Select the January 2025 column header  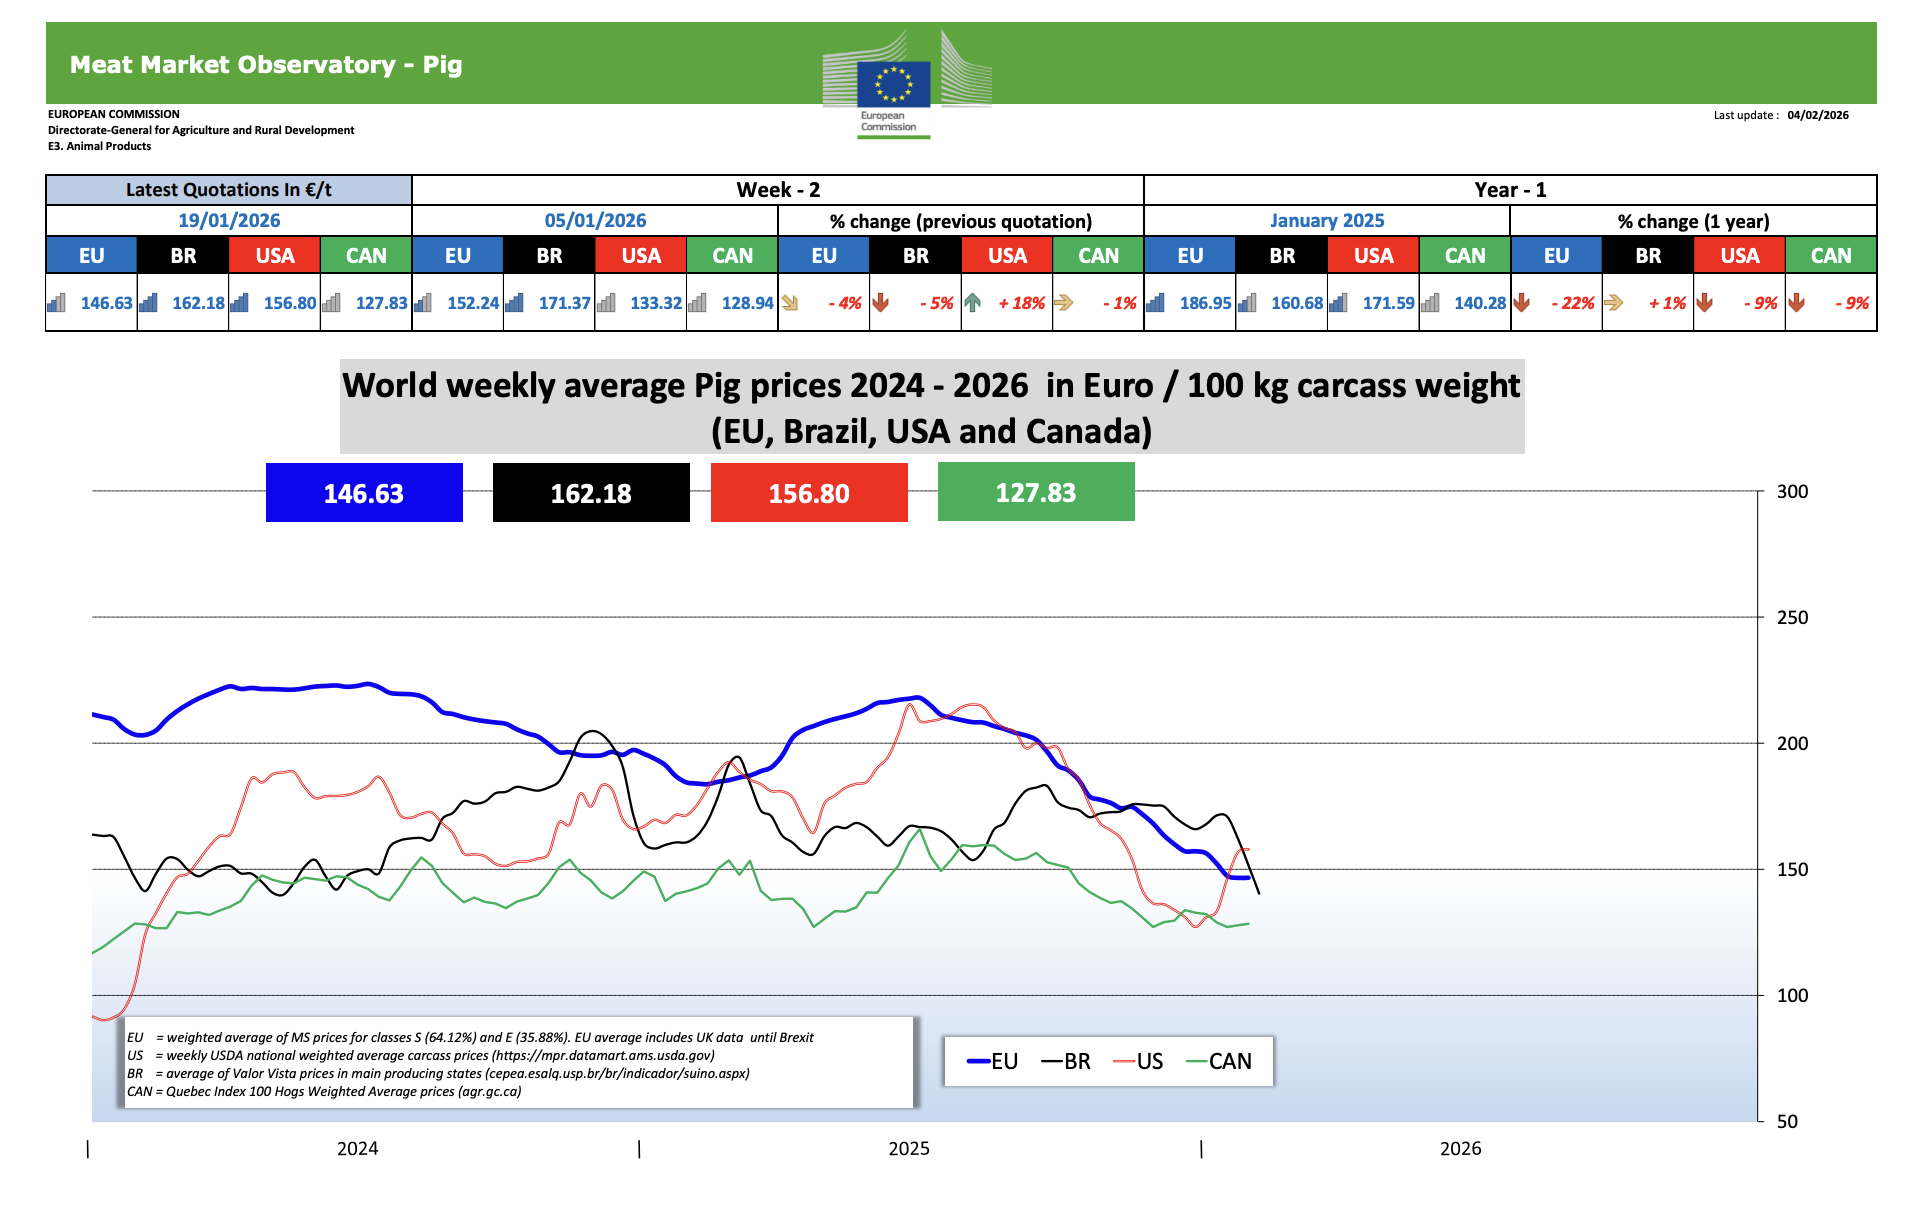click(1327, 220)
